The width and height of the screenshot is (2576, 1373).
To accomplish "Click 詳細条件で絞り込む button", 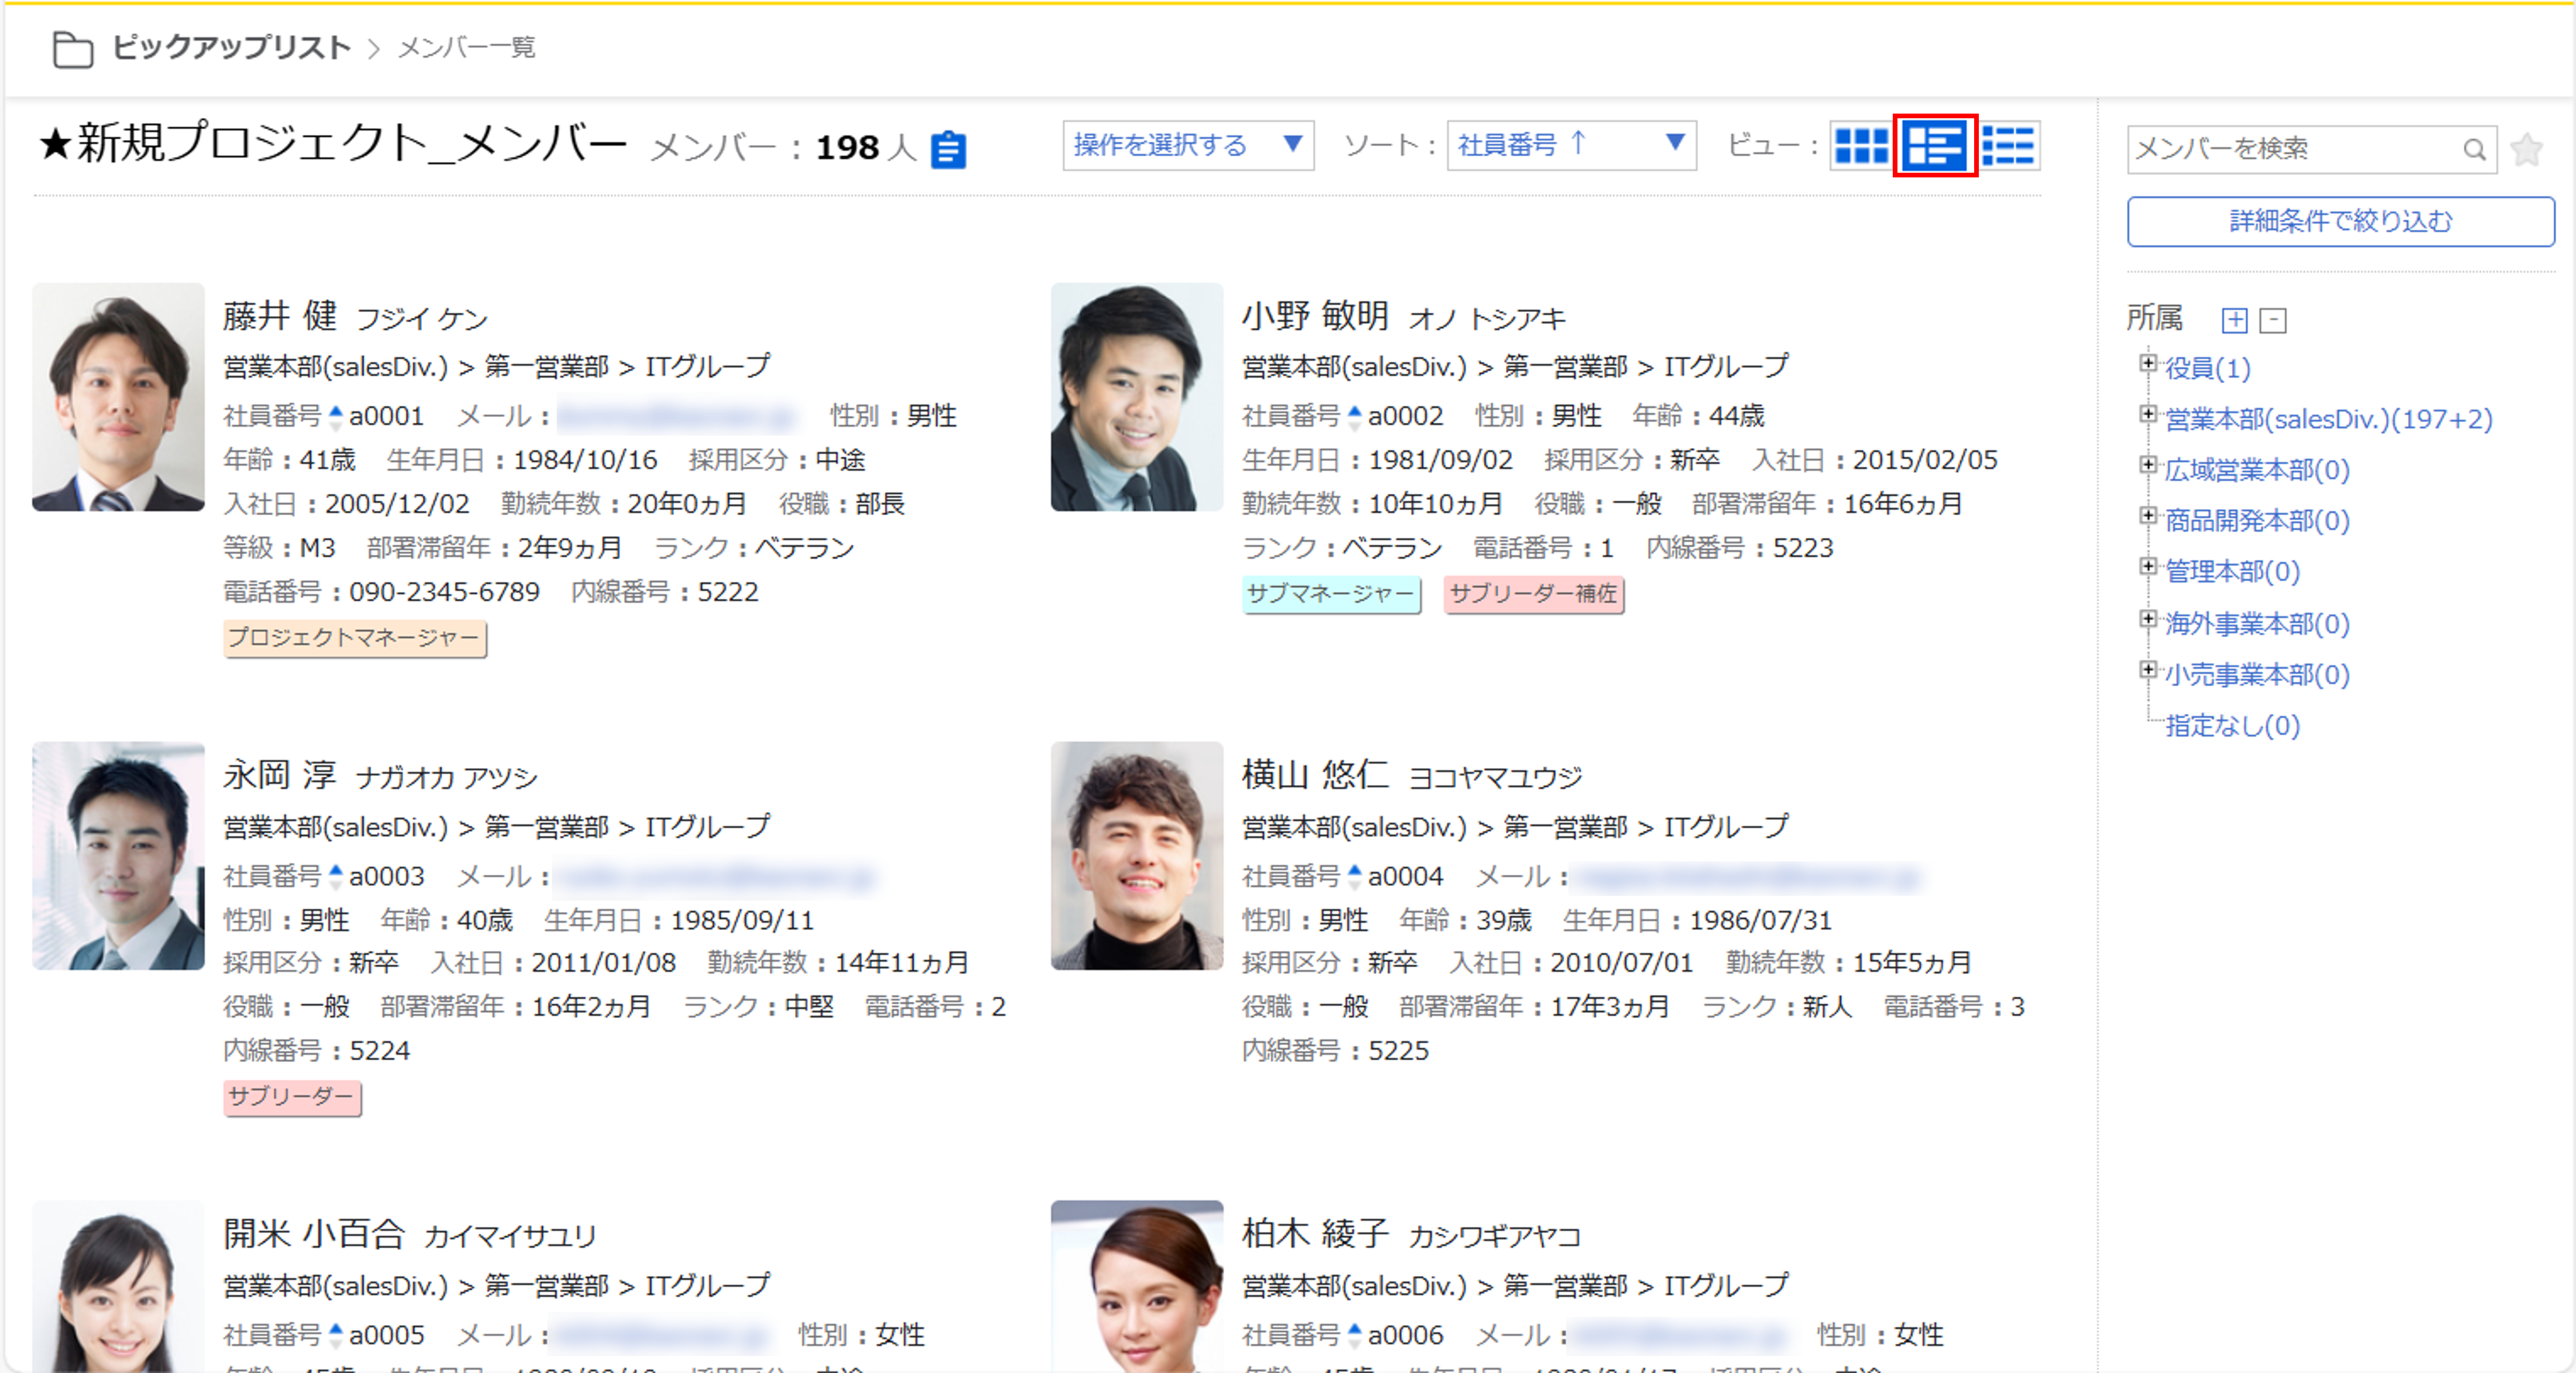I will pos(2340,221).
